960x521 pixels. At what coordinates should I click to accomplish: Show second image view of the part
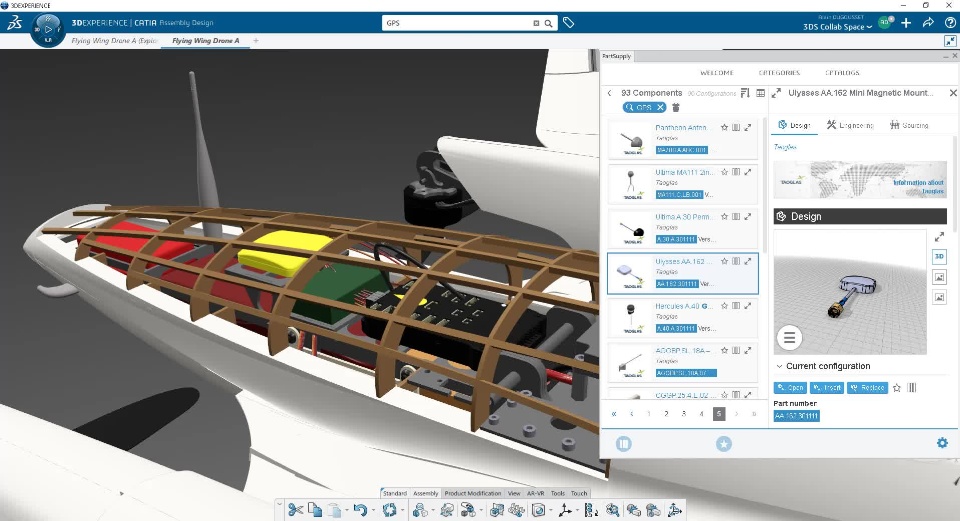[x=939, y=297]
